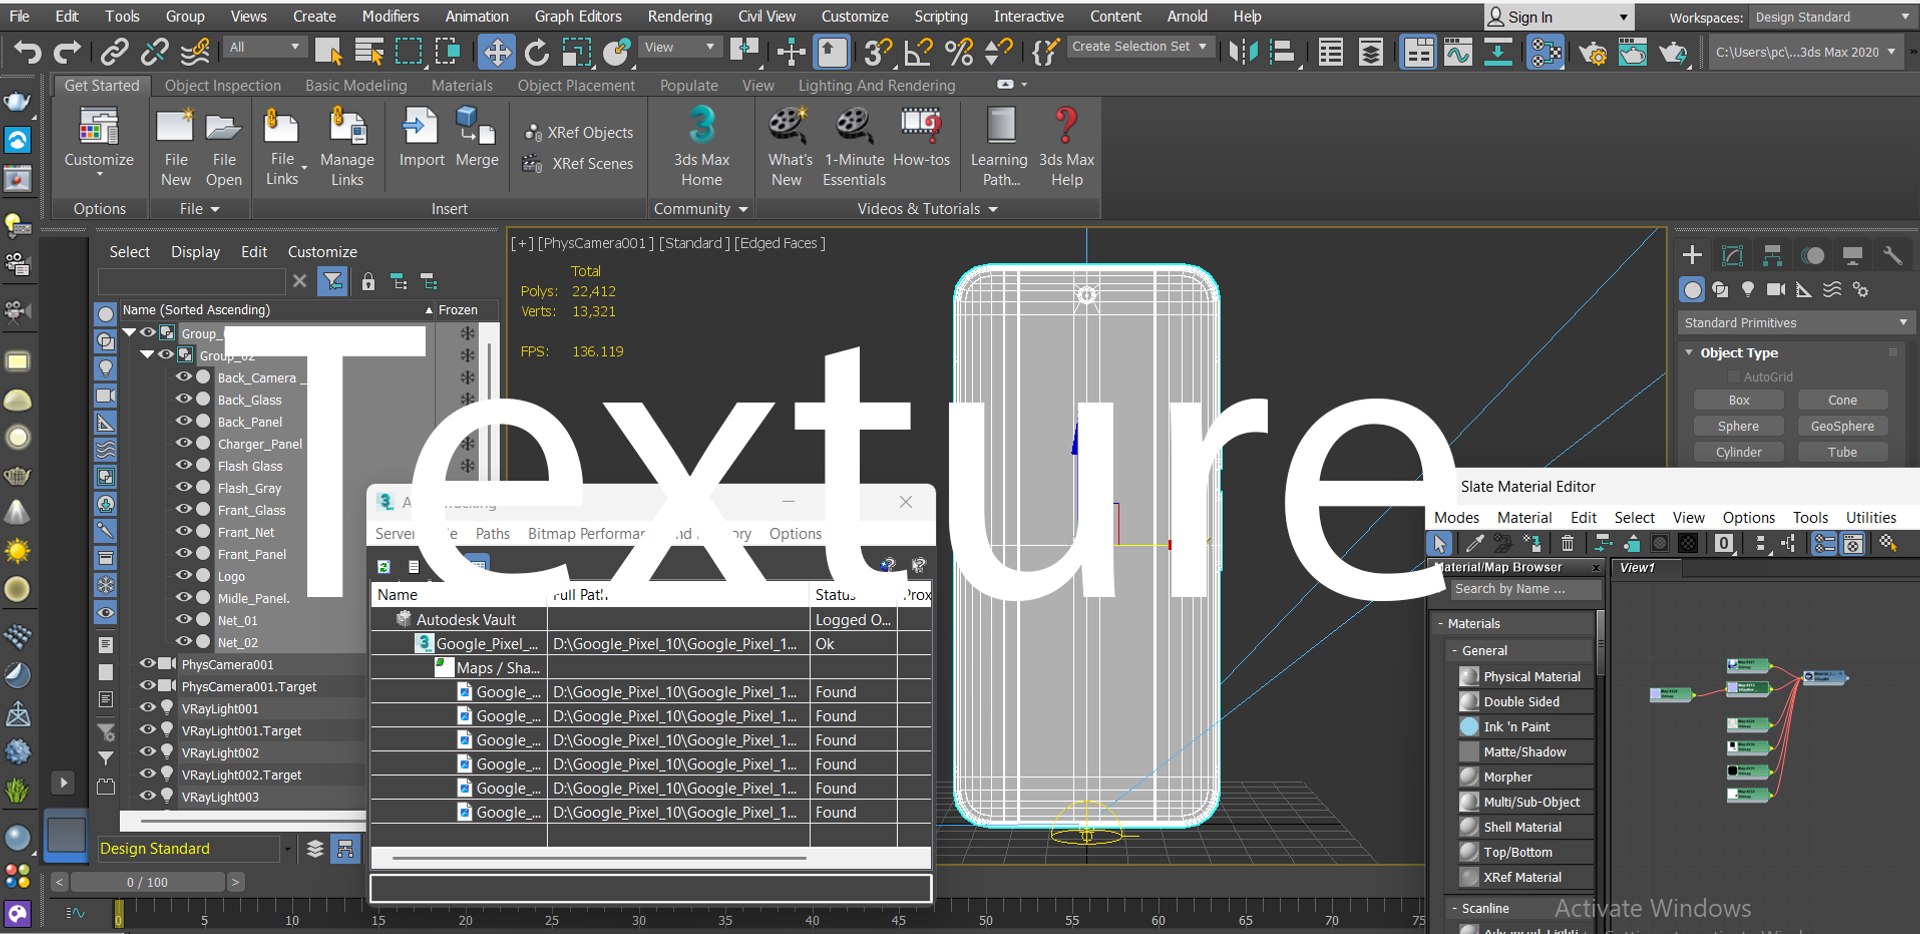Viewport: 1920px width, 934px height.
Task: Open Render Setup teapot icon
Action: pos(1592,51)
